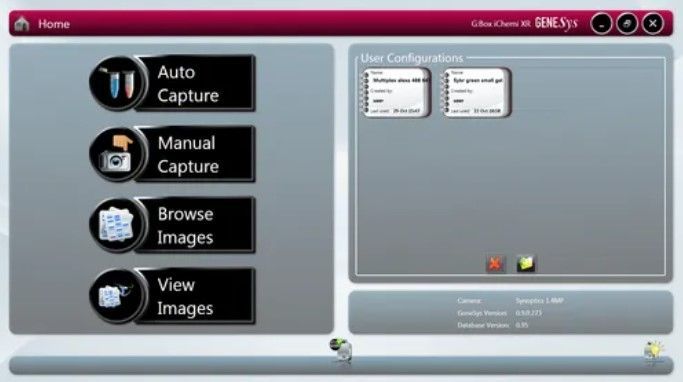The image size is (683, 382).
Task: Click the yellow lightbulb icon at bottom right
Action: [x=653, y=351]
